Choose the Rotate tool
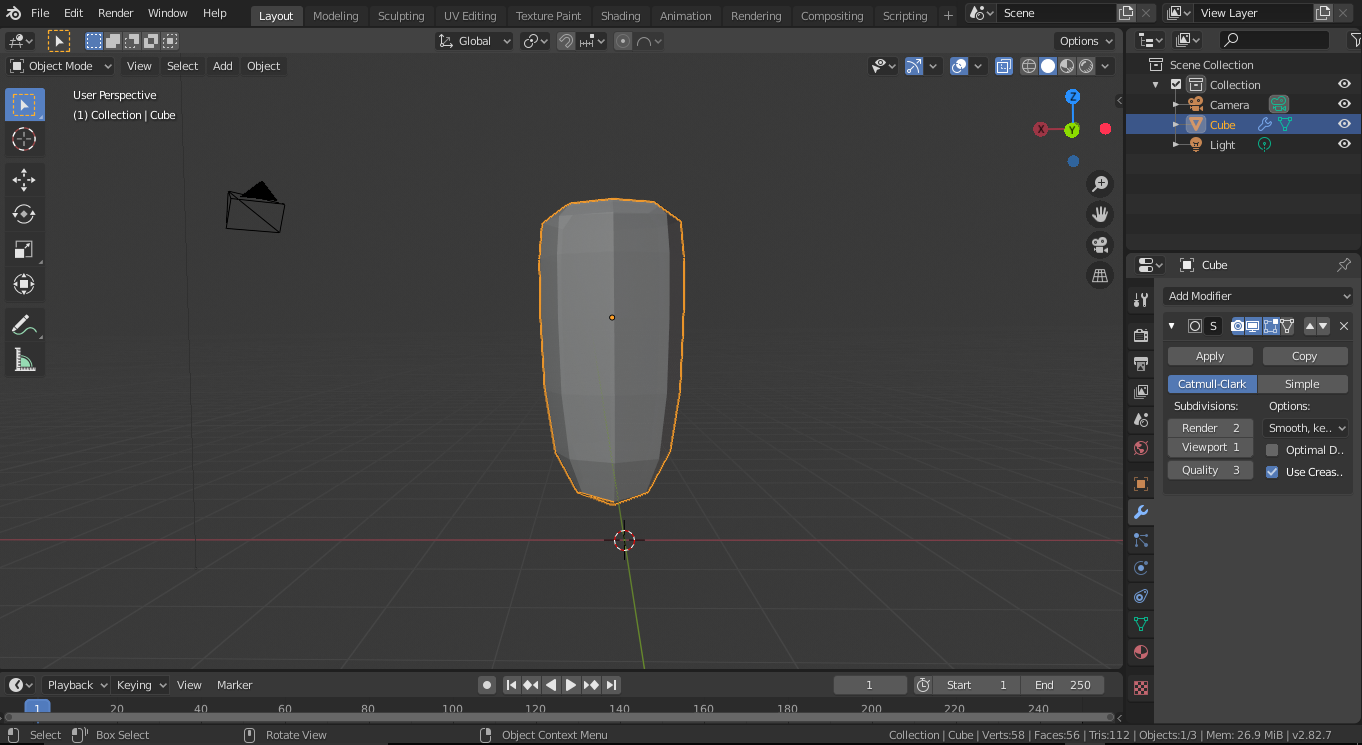This screenshot has width=1362, height=745. 24,214
